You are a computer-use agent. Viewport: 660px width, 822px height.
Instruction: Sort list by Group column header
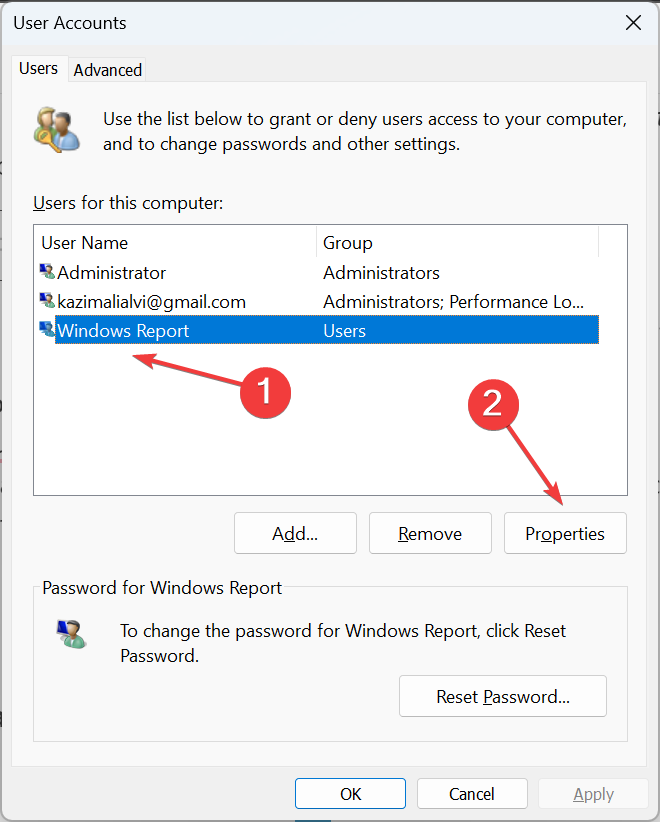[x=457, y=243]
